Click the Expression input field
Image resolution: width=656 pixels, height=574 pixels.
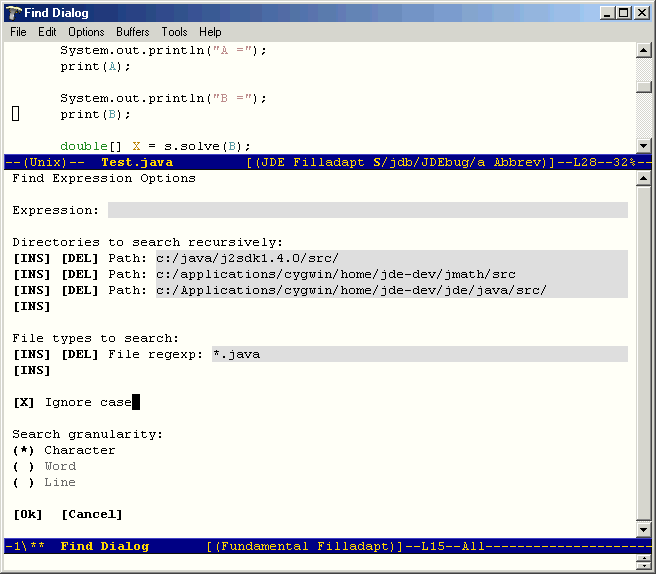(x=367, y=210)
